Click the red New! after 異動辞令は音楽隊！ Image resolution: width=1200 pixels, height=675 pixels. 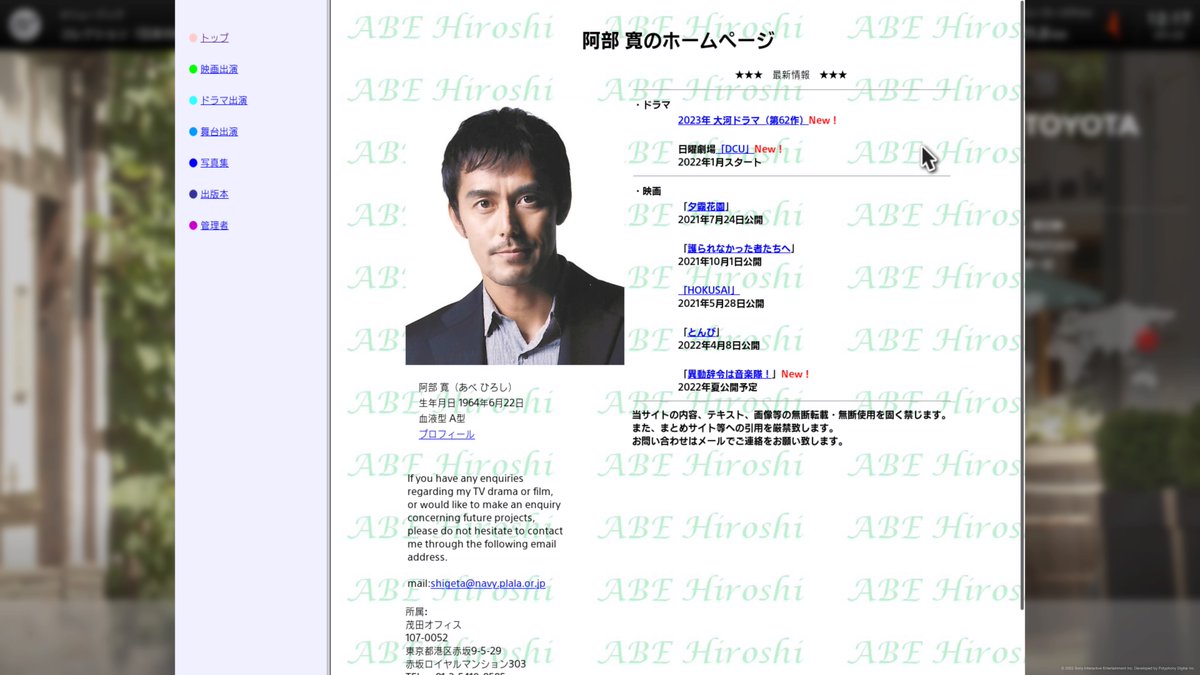click(795, 374)
